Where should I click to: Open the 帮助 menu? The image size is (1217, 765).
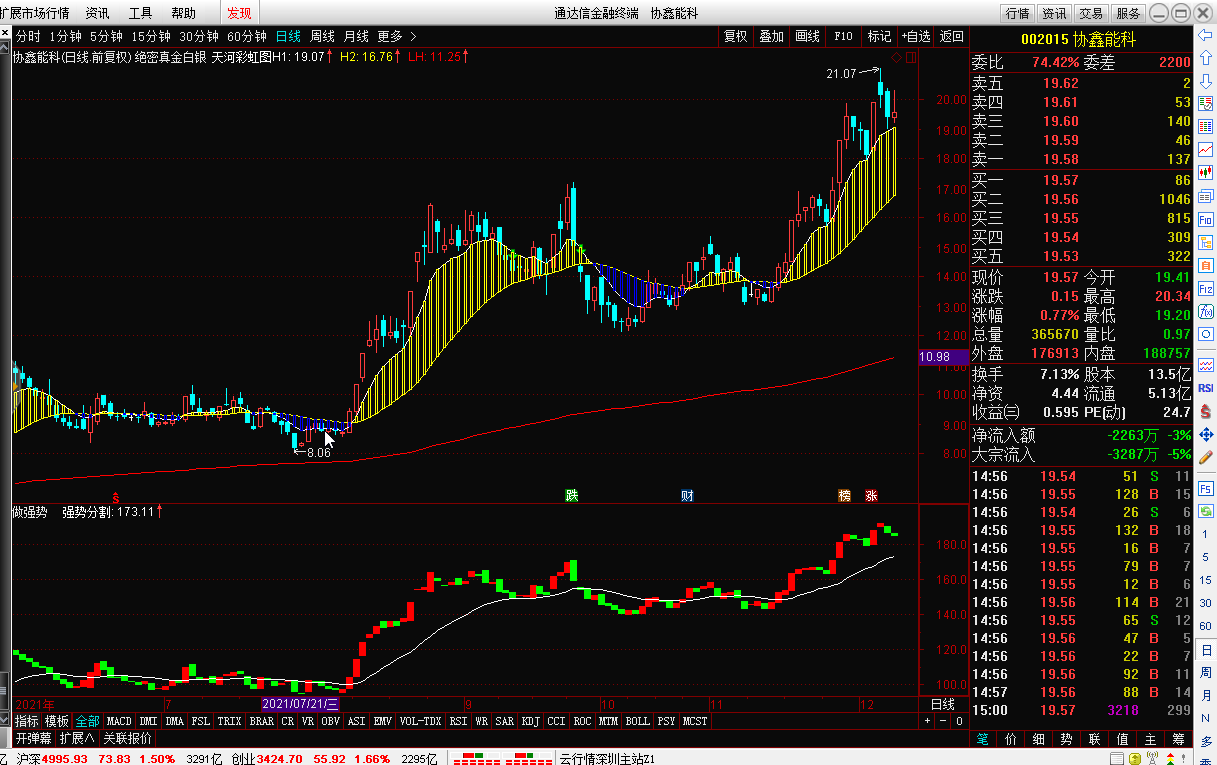pos(183,13)
